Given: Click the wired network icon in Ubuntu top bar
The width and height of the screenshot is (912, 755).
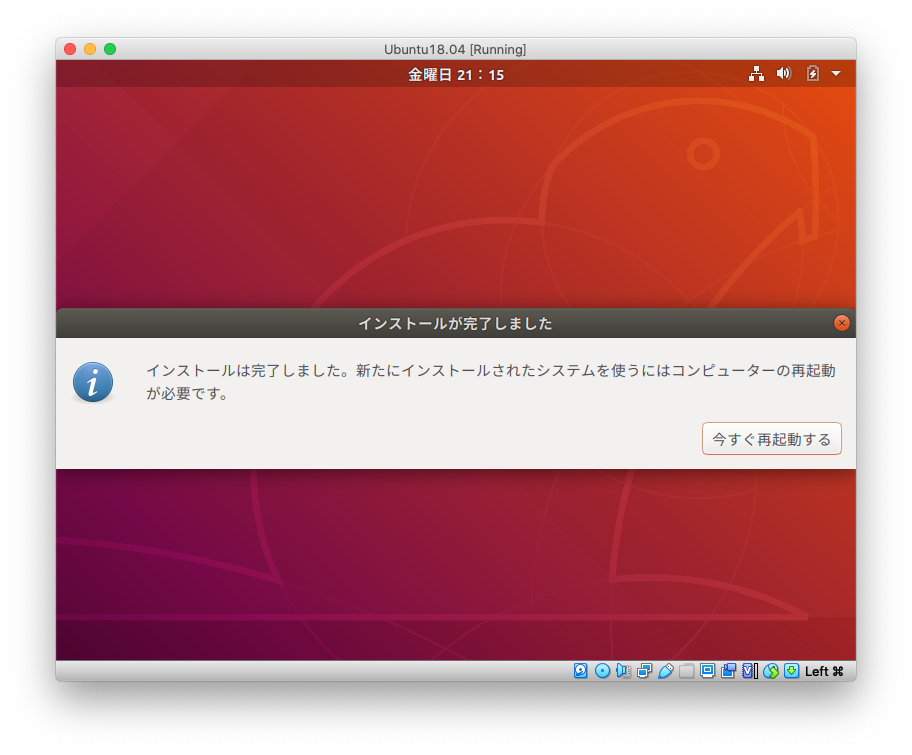Looking at the screenshot, I should [x=757, y=73].
